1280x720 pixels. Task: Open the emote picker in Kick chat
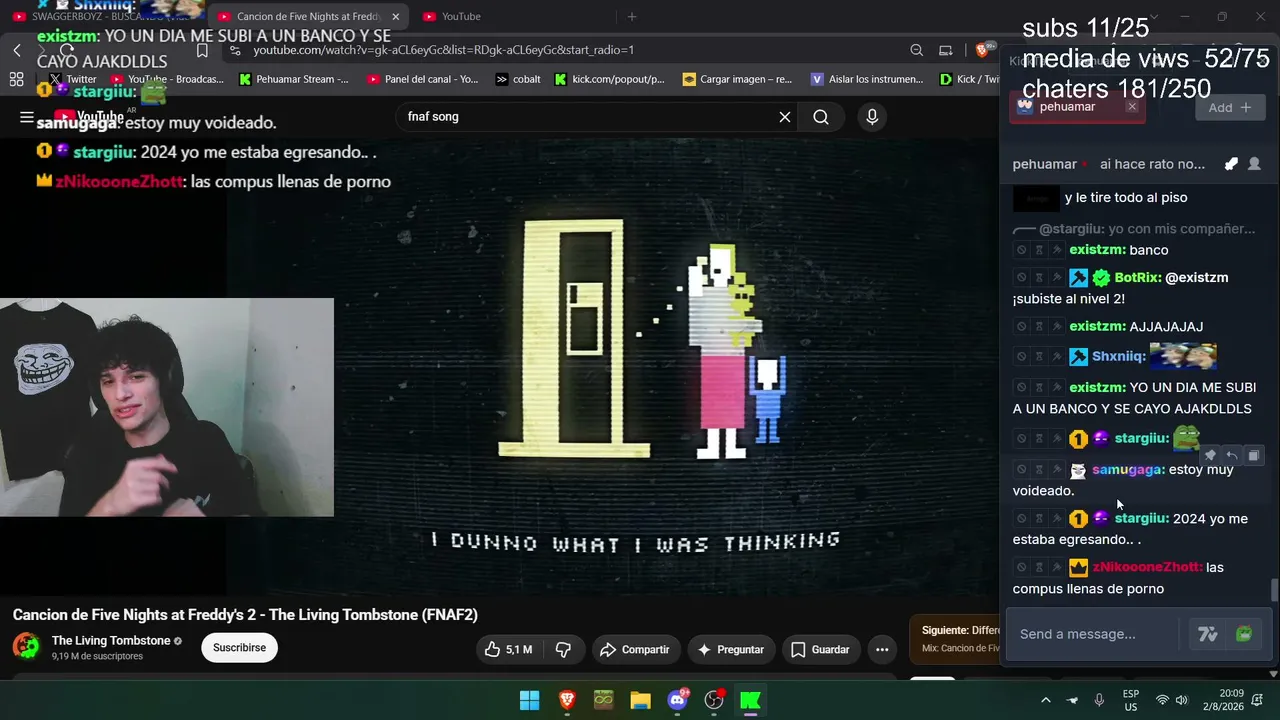1244,634
